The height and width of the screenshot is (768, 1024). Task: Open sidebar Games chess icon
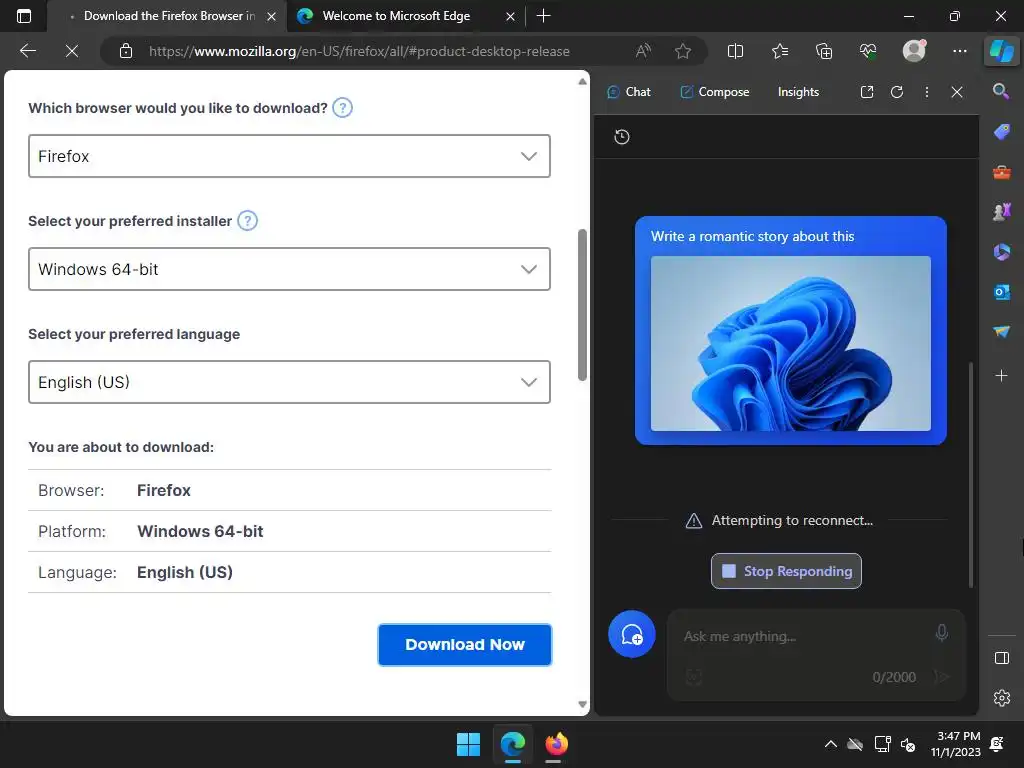click(x=1002, y=212)
